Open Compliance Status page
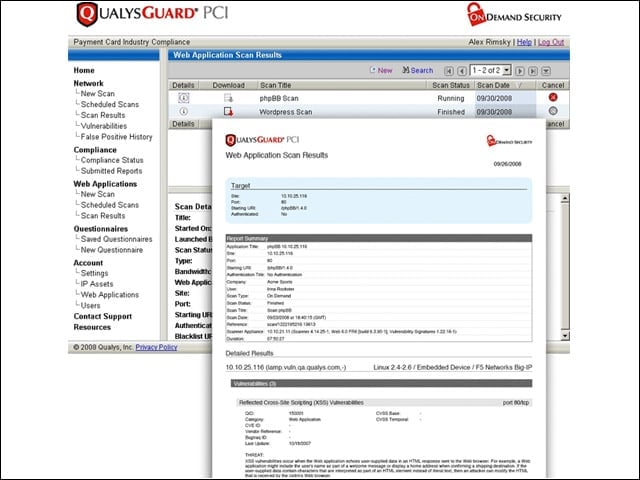 click(112, 160)
